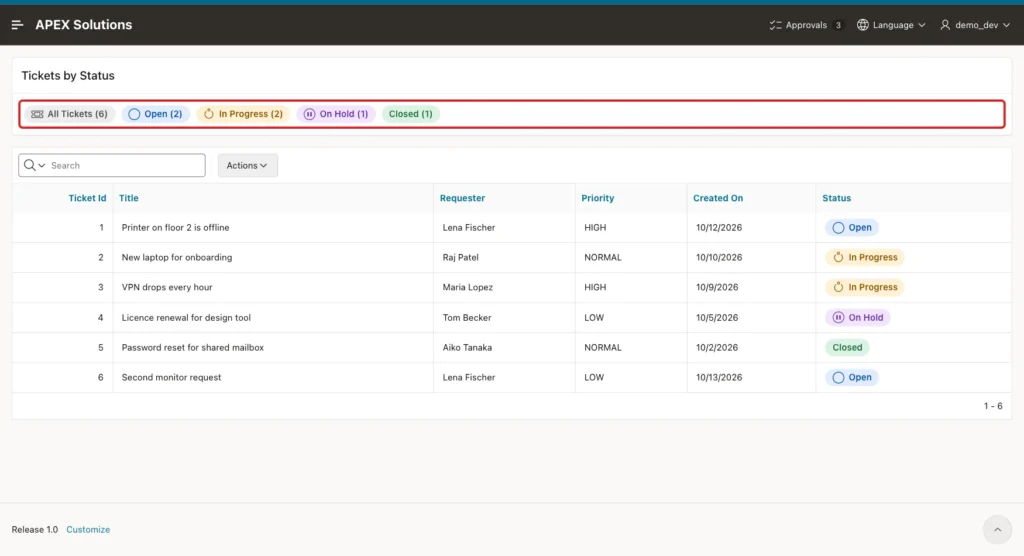Click the All Tickets filter ticket icon
The image size is (1024, 556).
pyautogui.click(x=37, y=114)
